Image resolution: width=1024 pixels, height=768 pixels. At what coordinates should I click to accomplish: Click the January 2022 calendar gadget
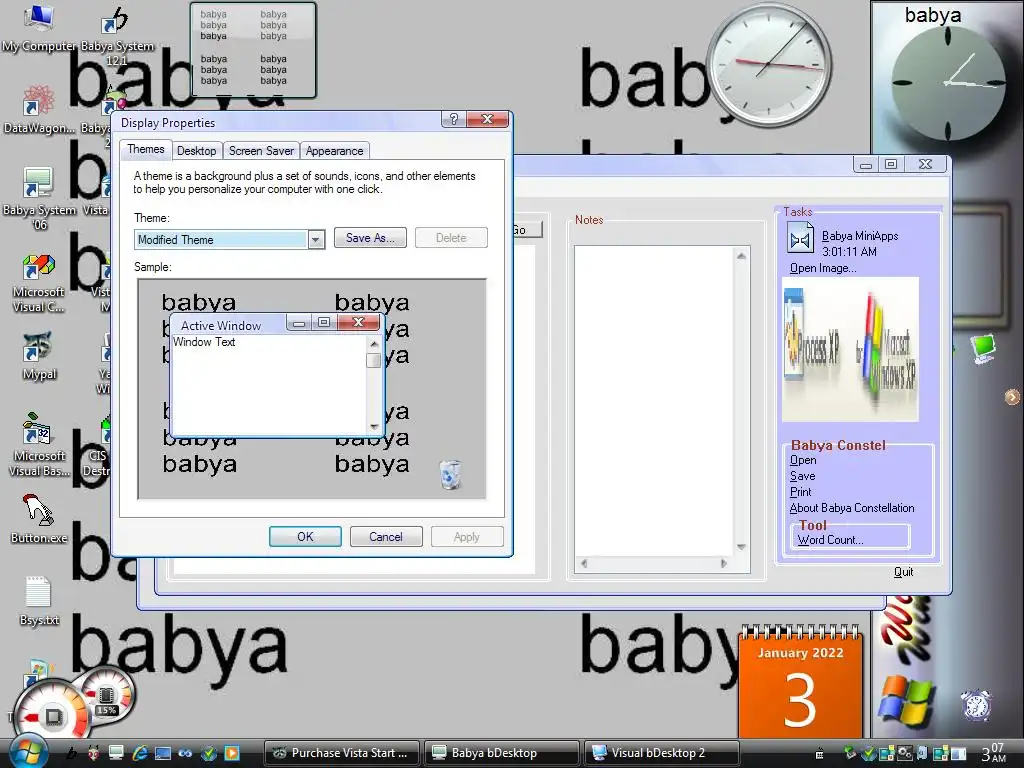[801, 680]
